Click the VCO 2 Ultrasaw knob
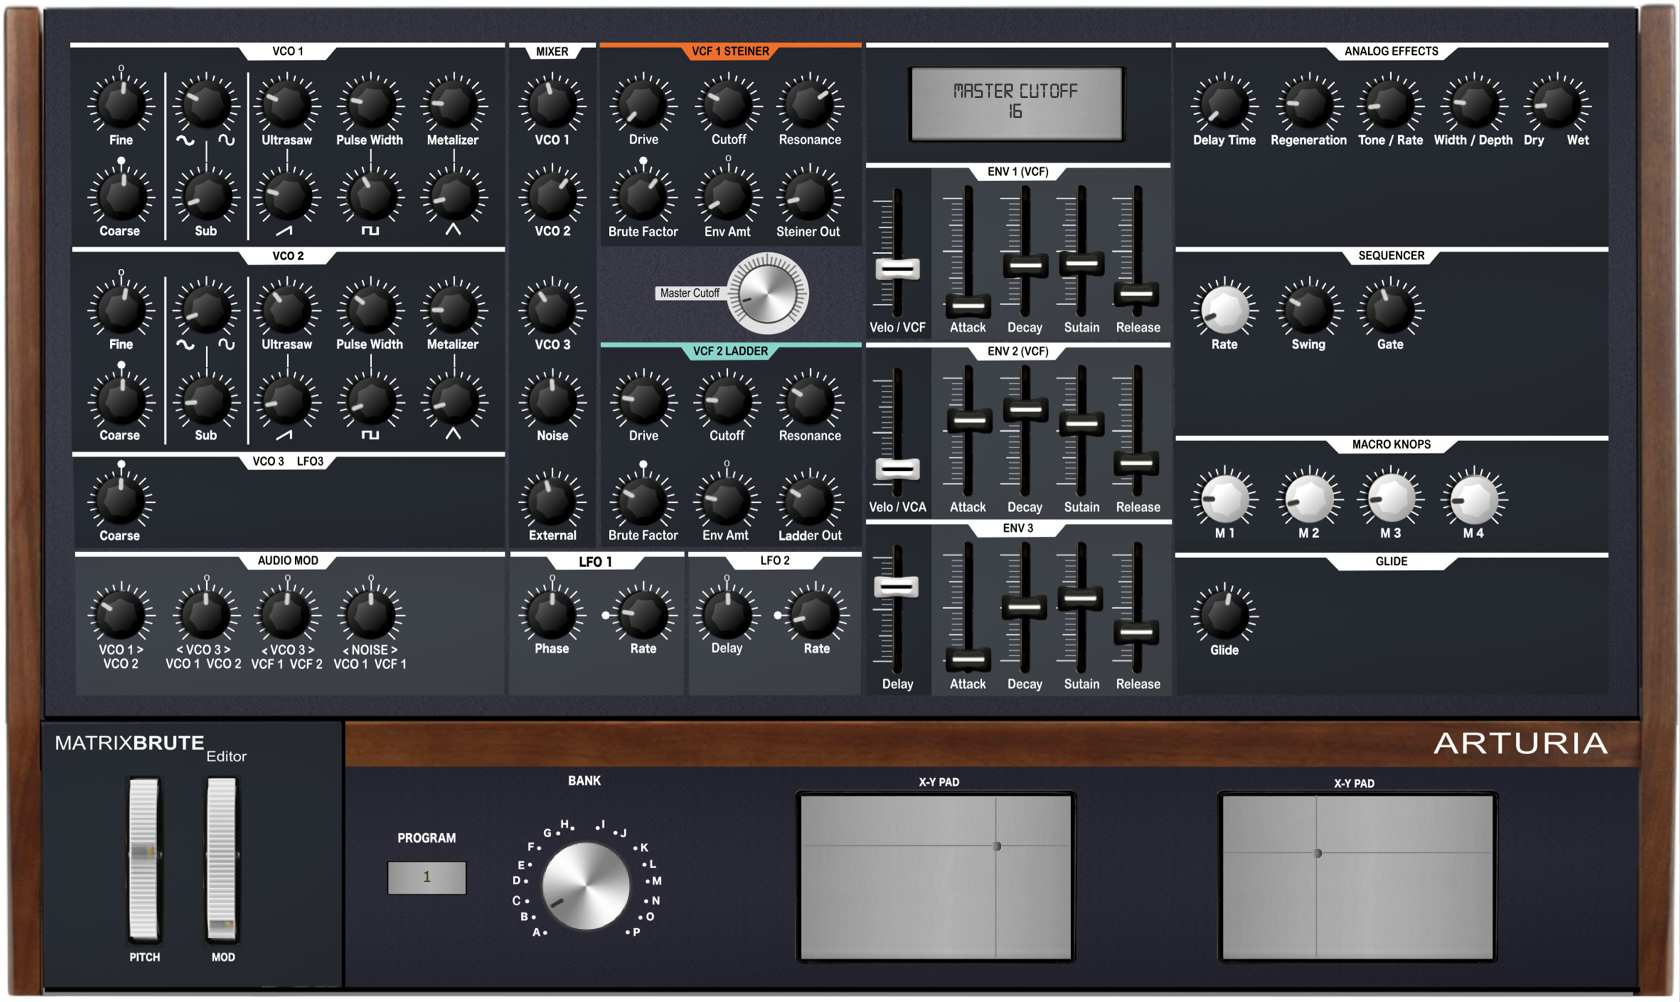 [x=287, y=308]
